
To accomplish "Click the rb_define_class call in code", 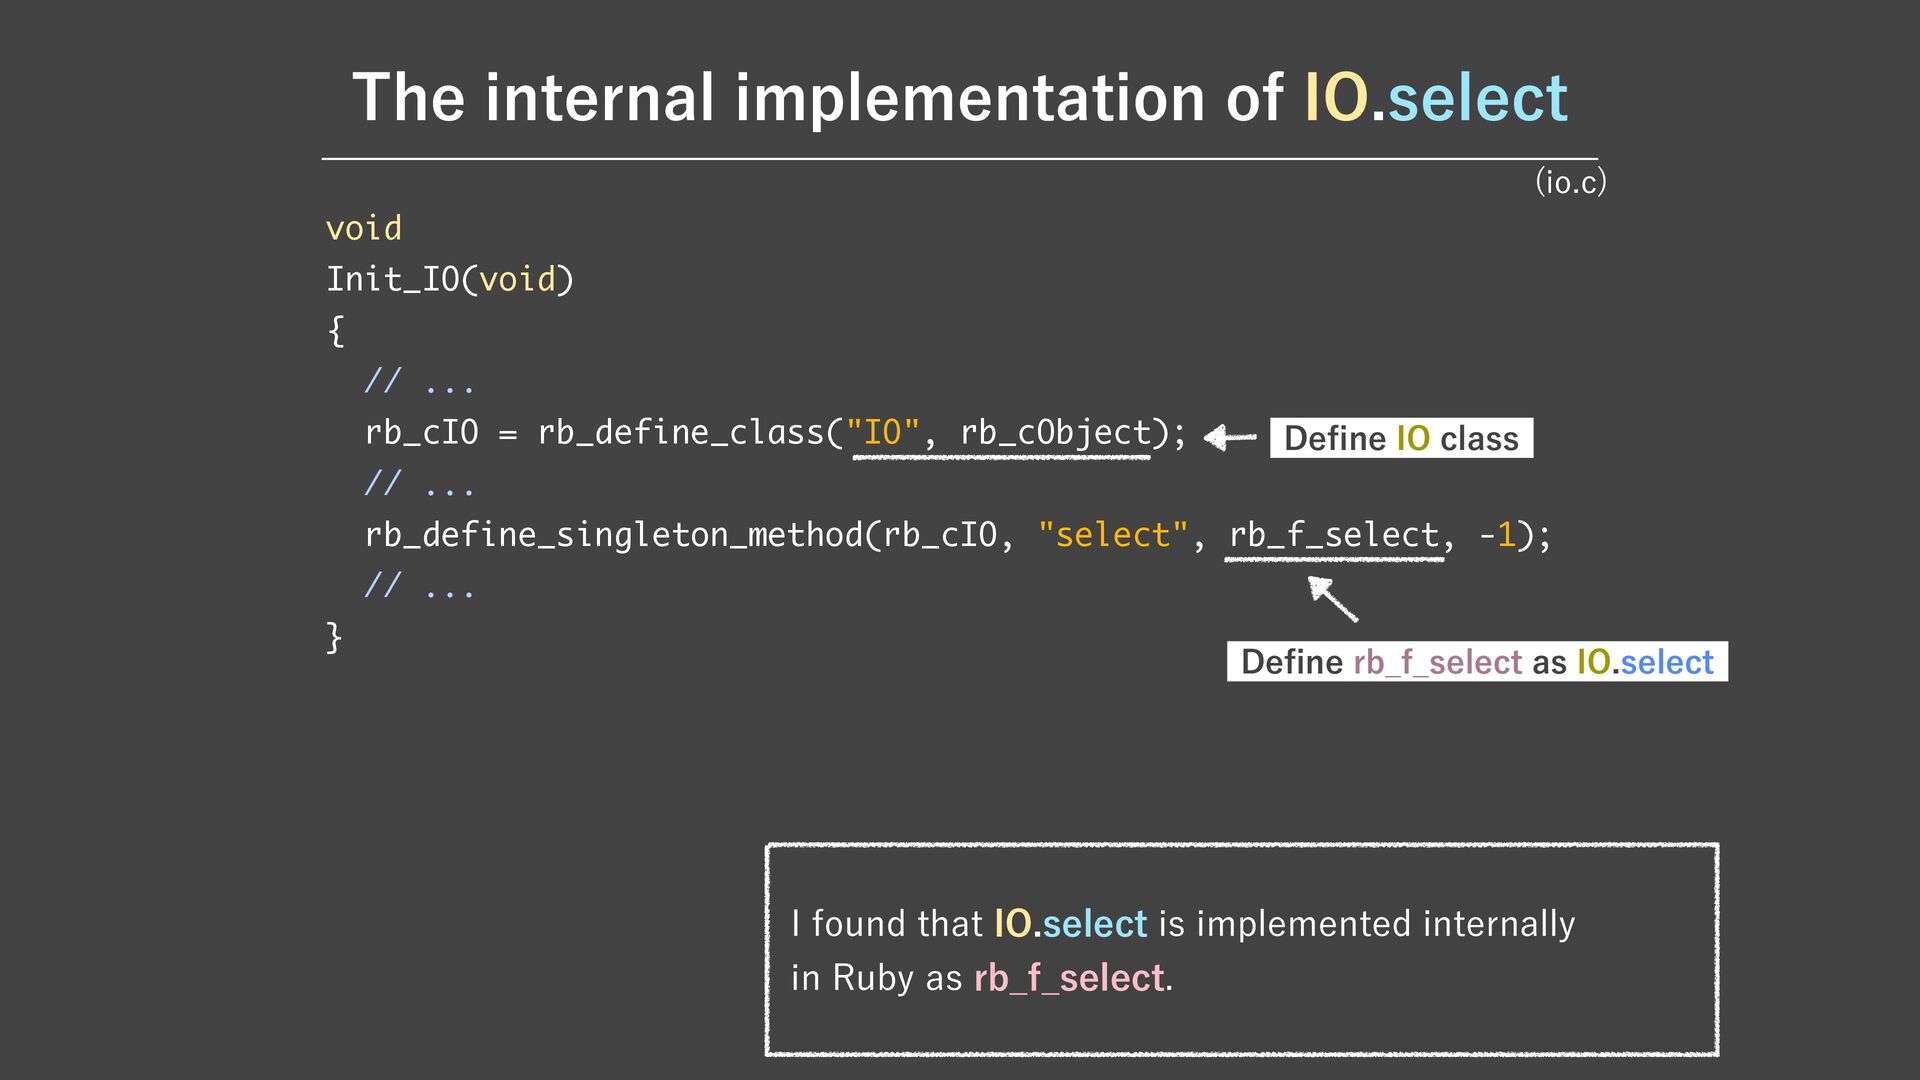I will 680,433.
